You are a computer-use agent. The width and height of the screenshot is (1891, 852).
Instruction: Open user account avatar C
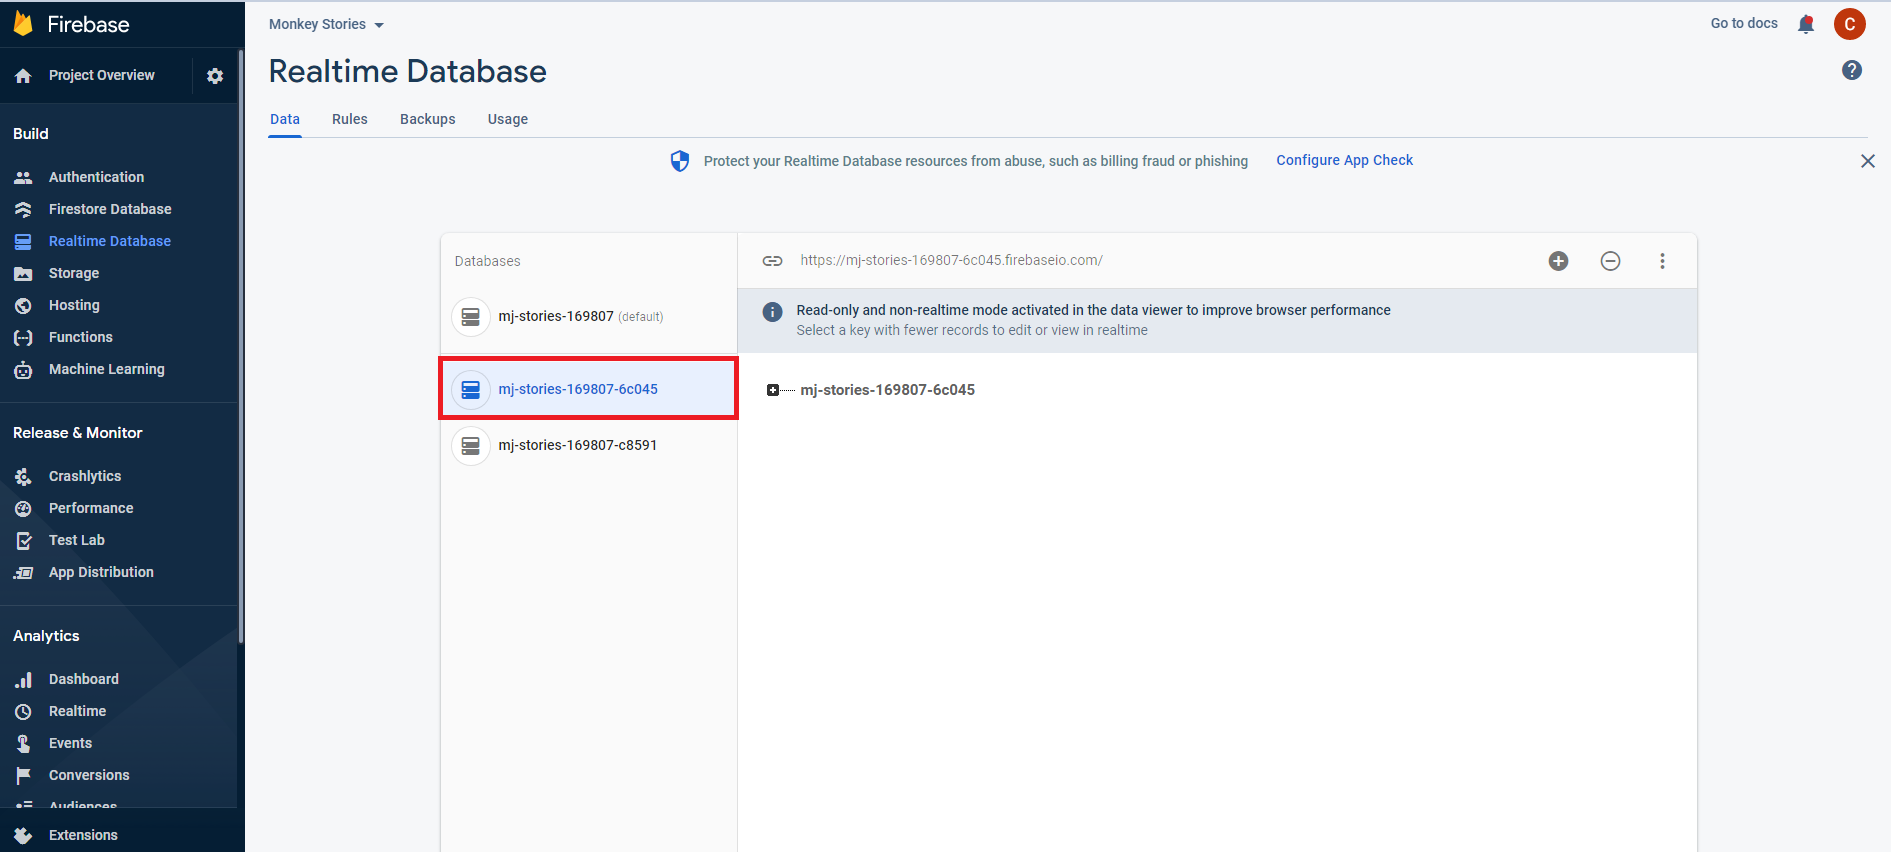[x=1849, y=24]
